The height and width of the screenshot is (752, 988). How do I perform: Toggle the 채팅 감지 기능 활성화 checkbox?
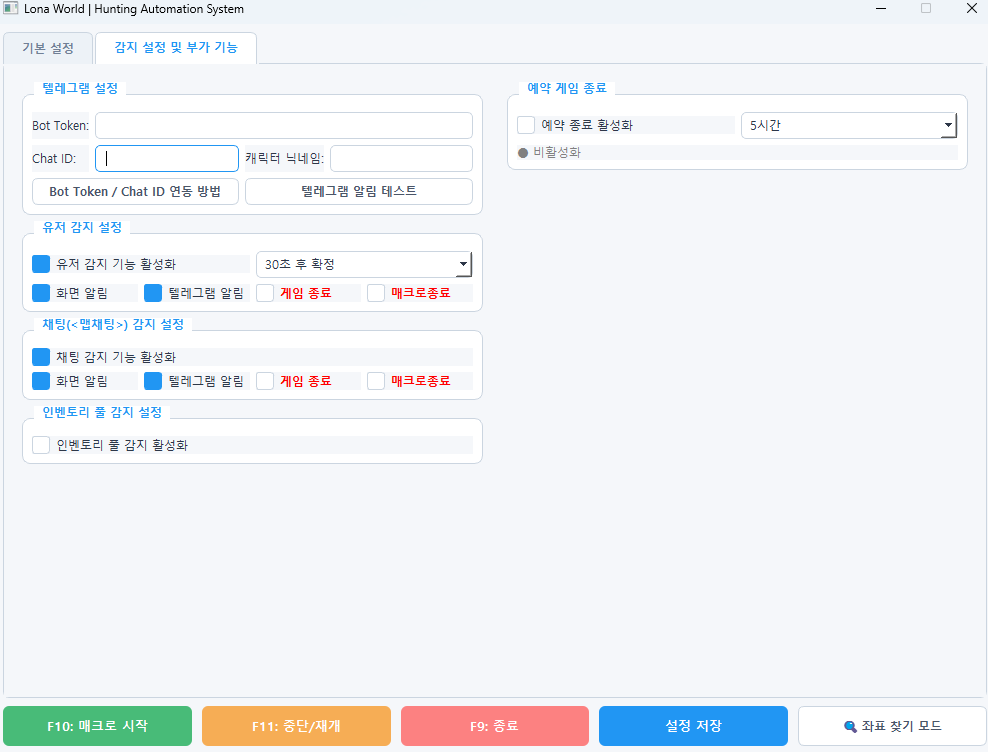pos(41,357)
